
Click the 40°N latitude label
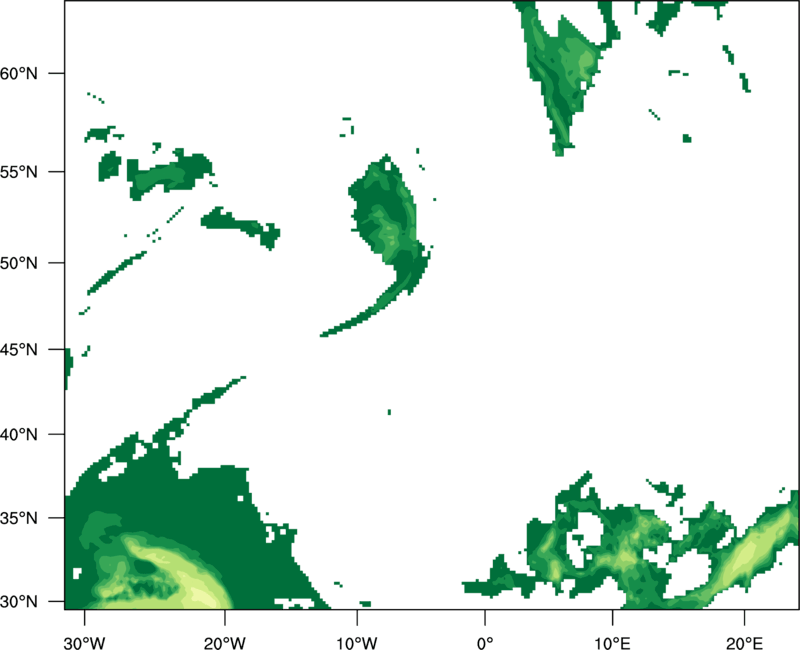[19, 435]
